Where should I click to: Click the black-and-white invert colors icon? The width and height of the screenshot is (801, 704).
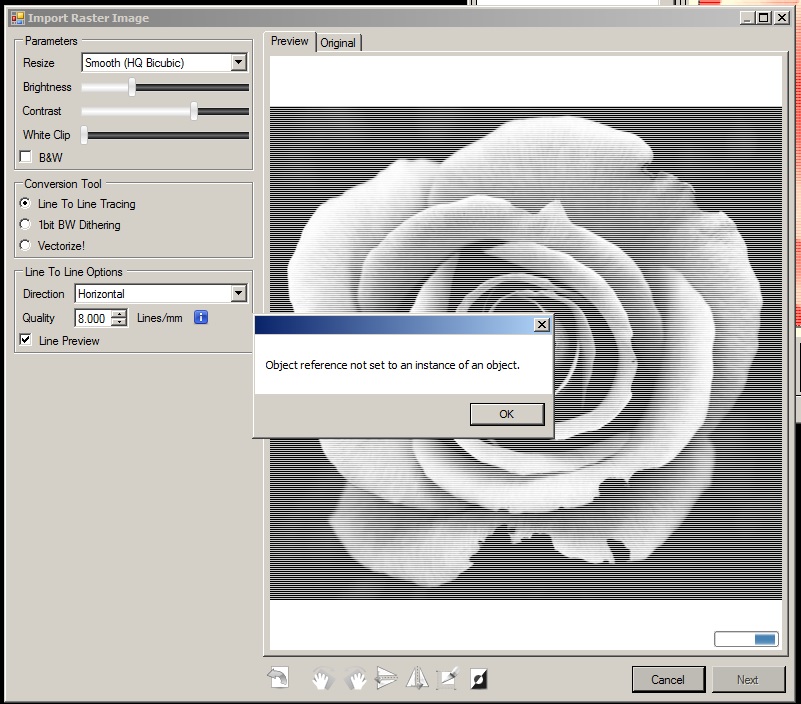[x=479, y=680]
